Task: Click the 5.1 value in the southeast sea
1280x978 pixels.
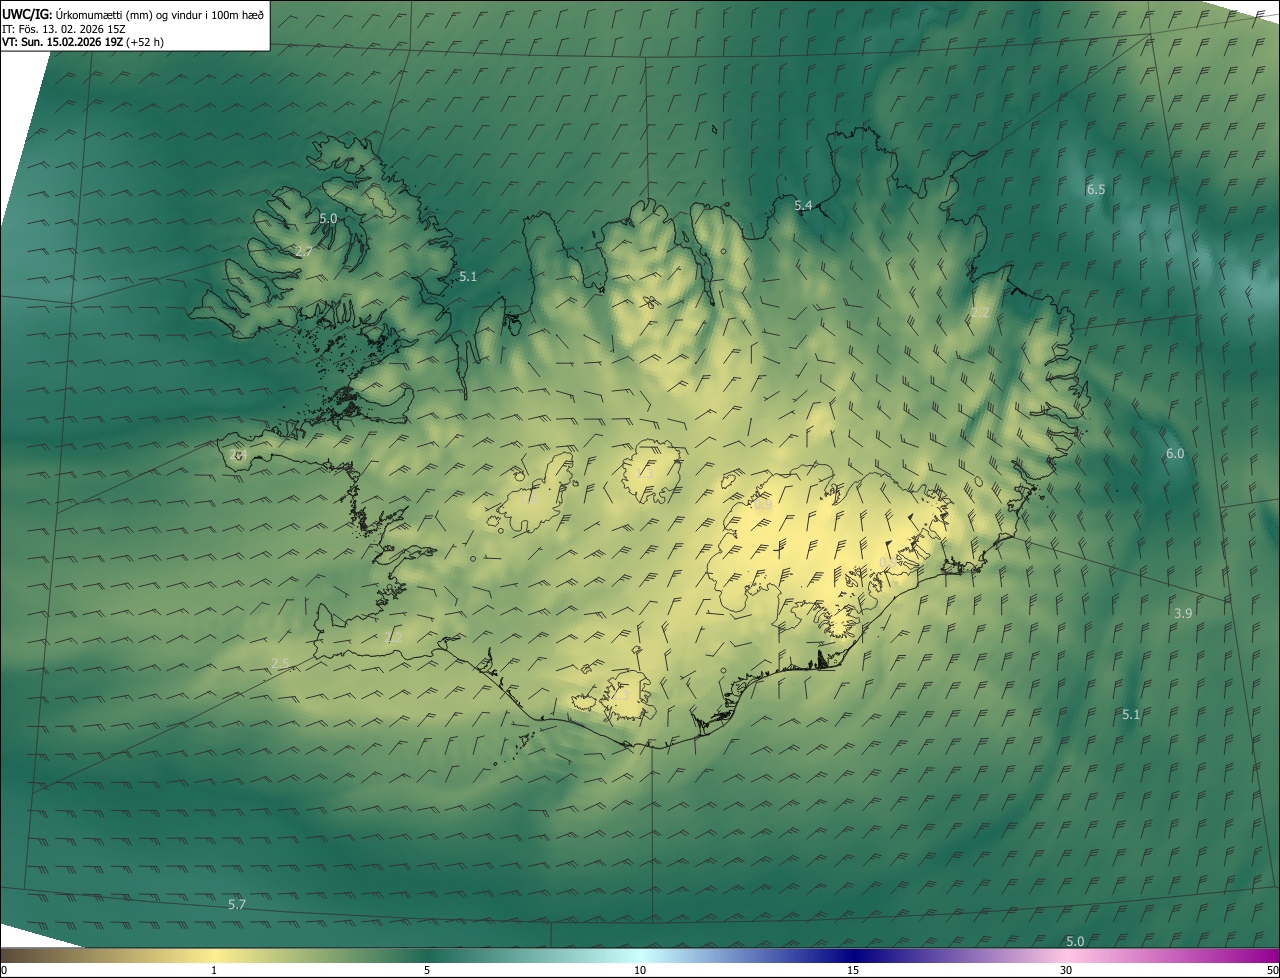Action: pos(1131,714)
